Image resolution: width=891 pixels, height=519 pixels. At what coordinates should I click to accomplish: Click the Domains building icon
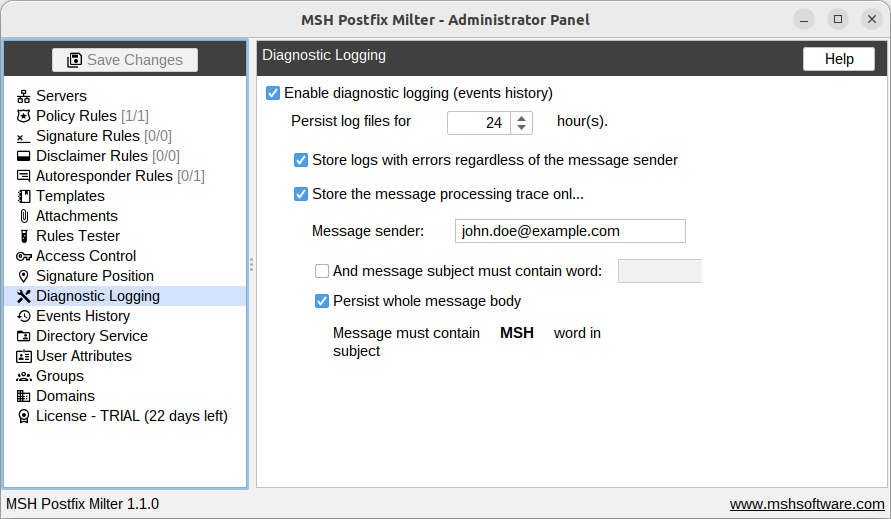[23, 396]
